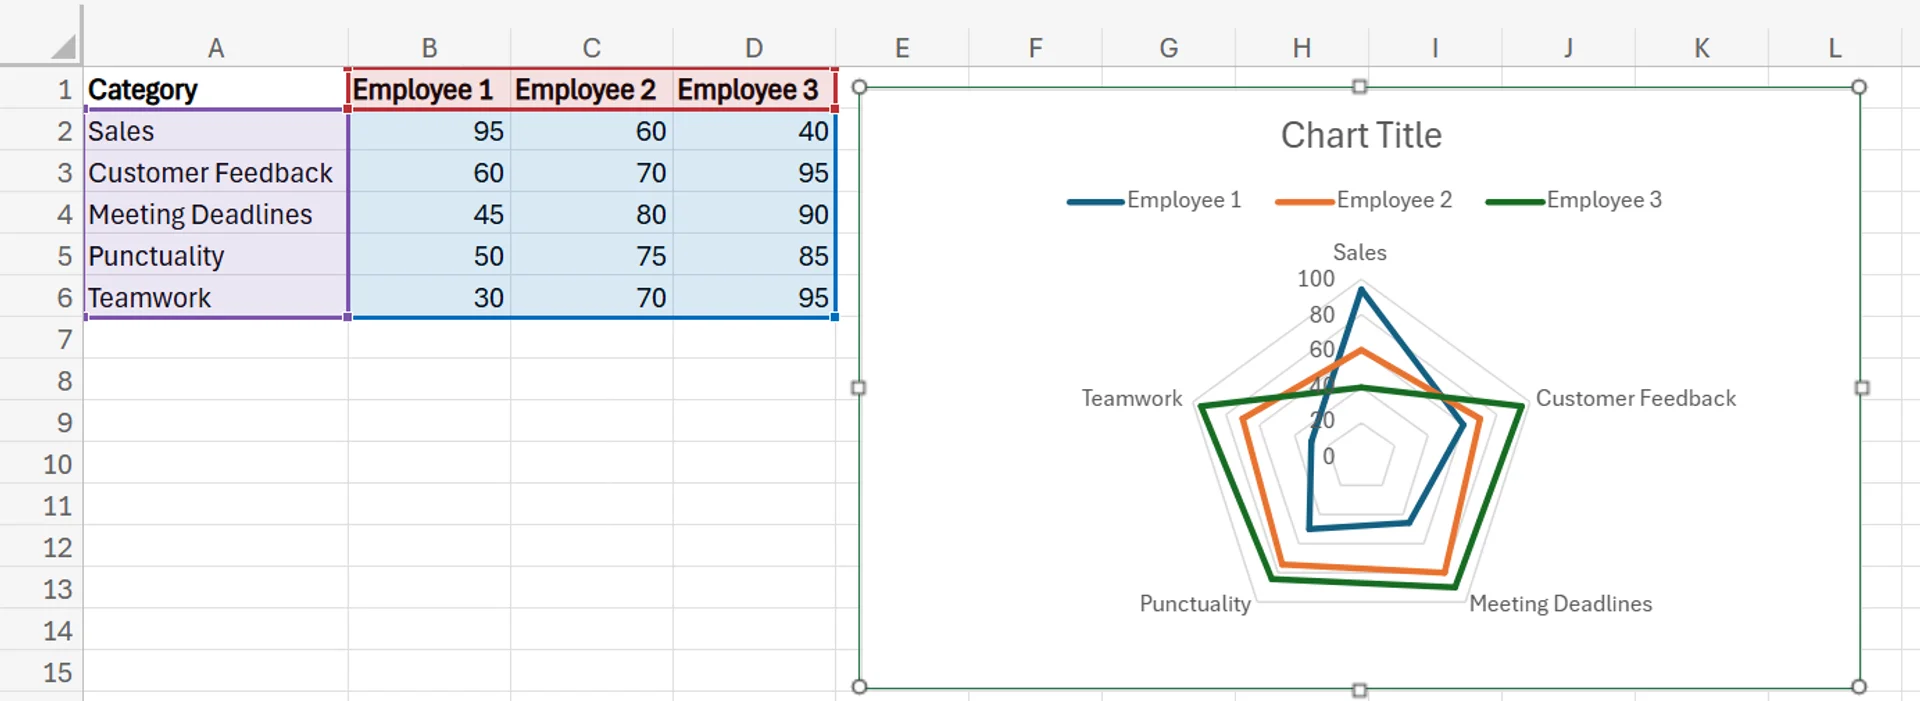Click Employee 1 Sales value 95
Viewport: 1920px width, 701px height.
click(429, 131)
